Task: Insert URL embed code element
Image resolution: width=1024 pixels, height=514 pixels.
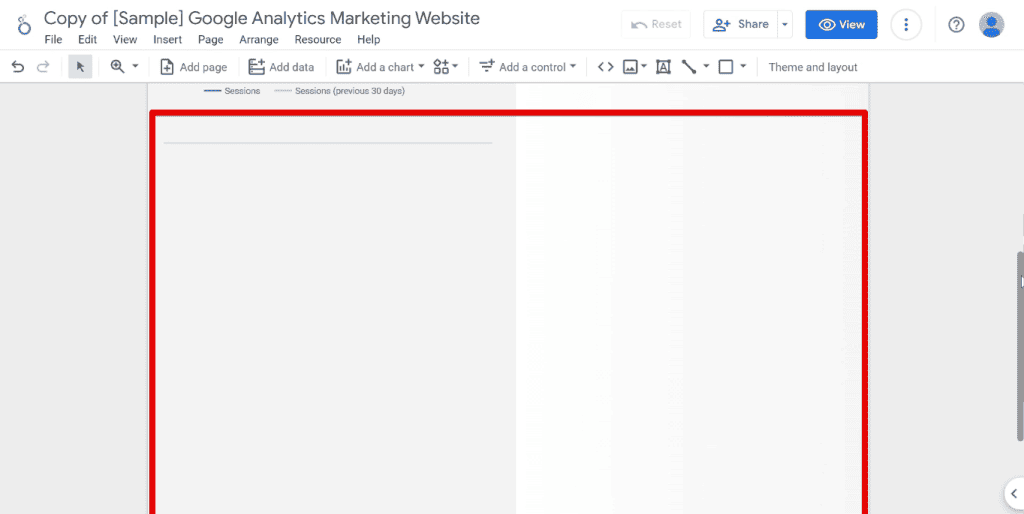Action: (606, 67)
